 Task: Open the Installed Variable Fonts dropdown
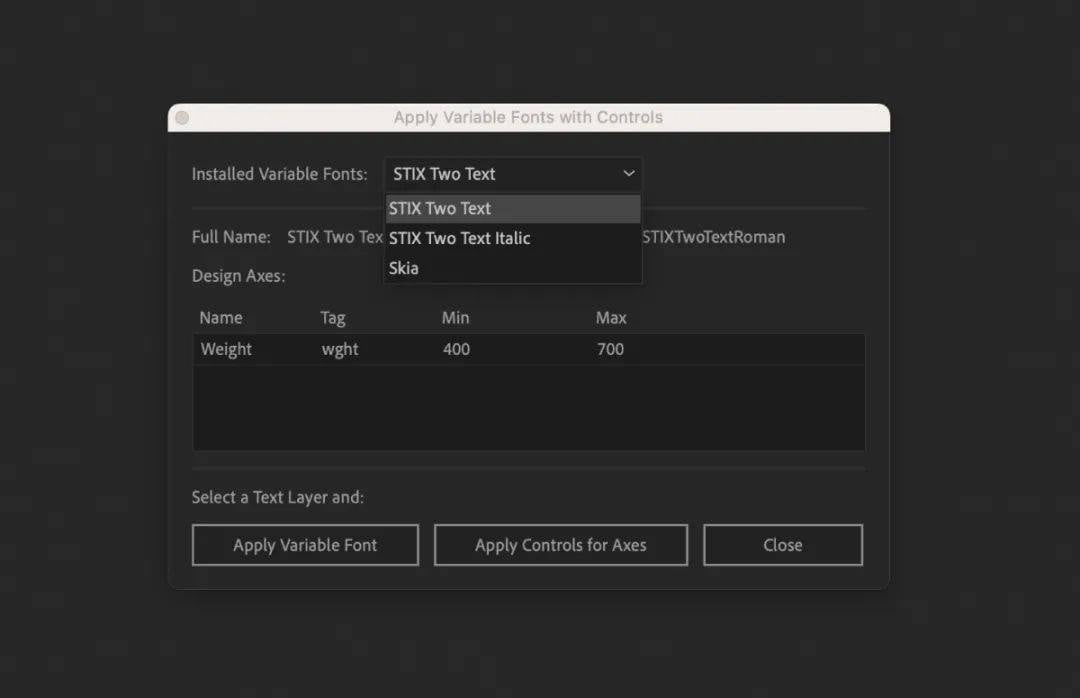coord(513,174)
